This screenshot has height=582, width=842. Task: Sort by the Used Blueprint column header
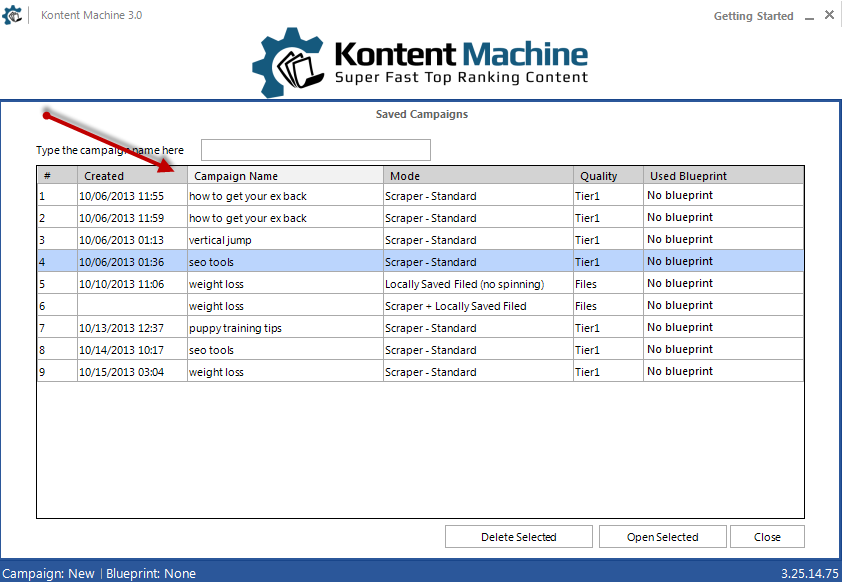[x=723, y=176]
